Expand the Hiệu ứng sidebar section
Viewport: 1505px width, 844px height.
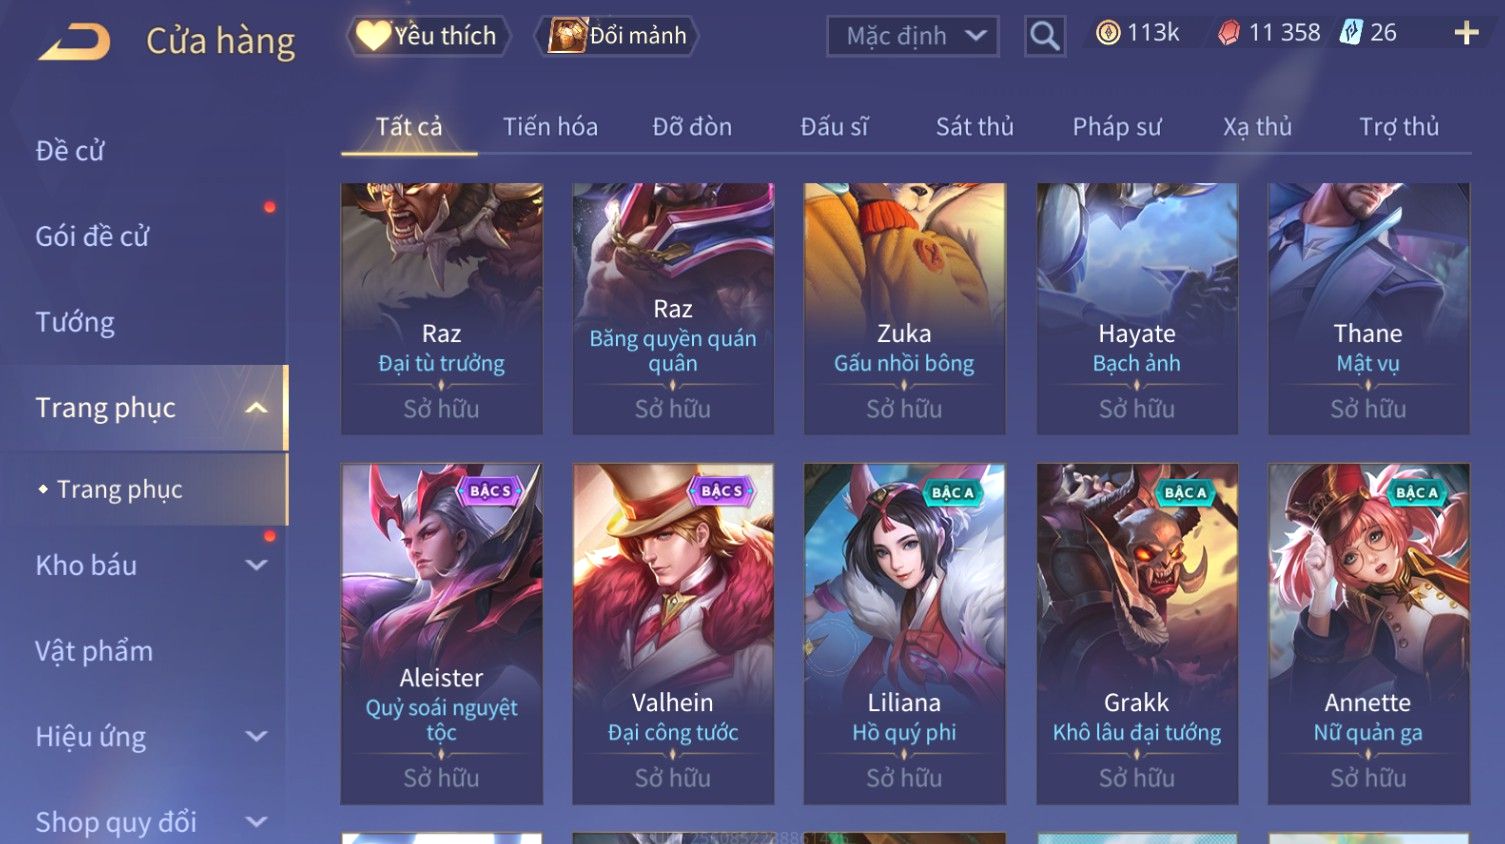tap(256, 737)
